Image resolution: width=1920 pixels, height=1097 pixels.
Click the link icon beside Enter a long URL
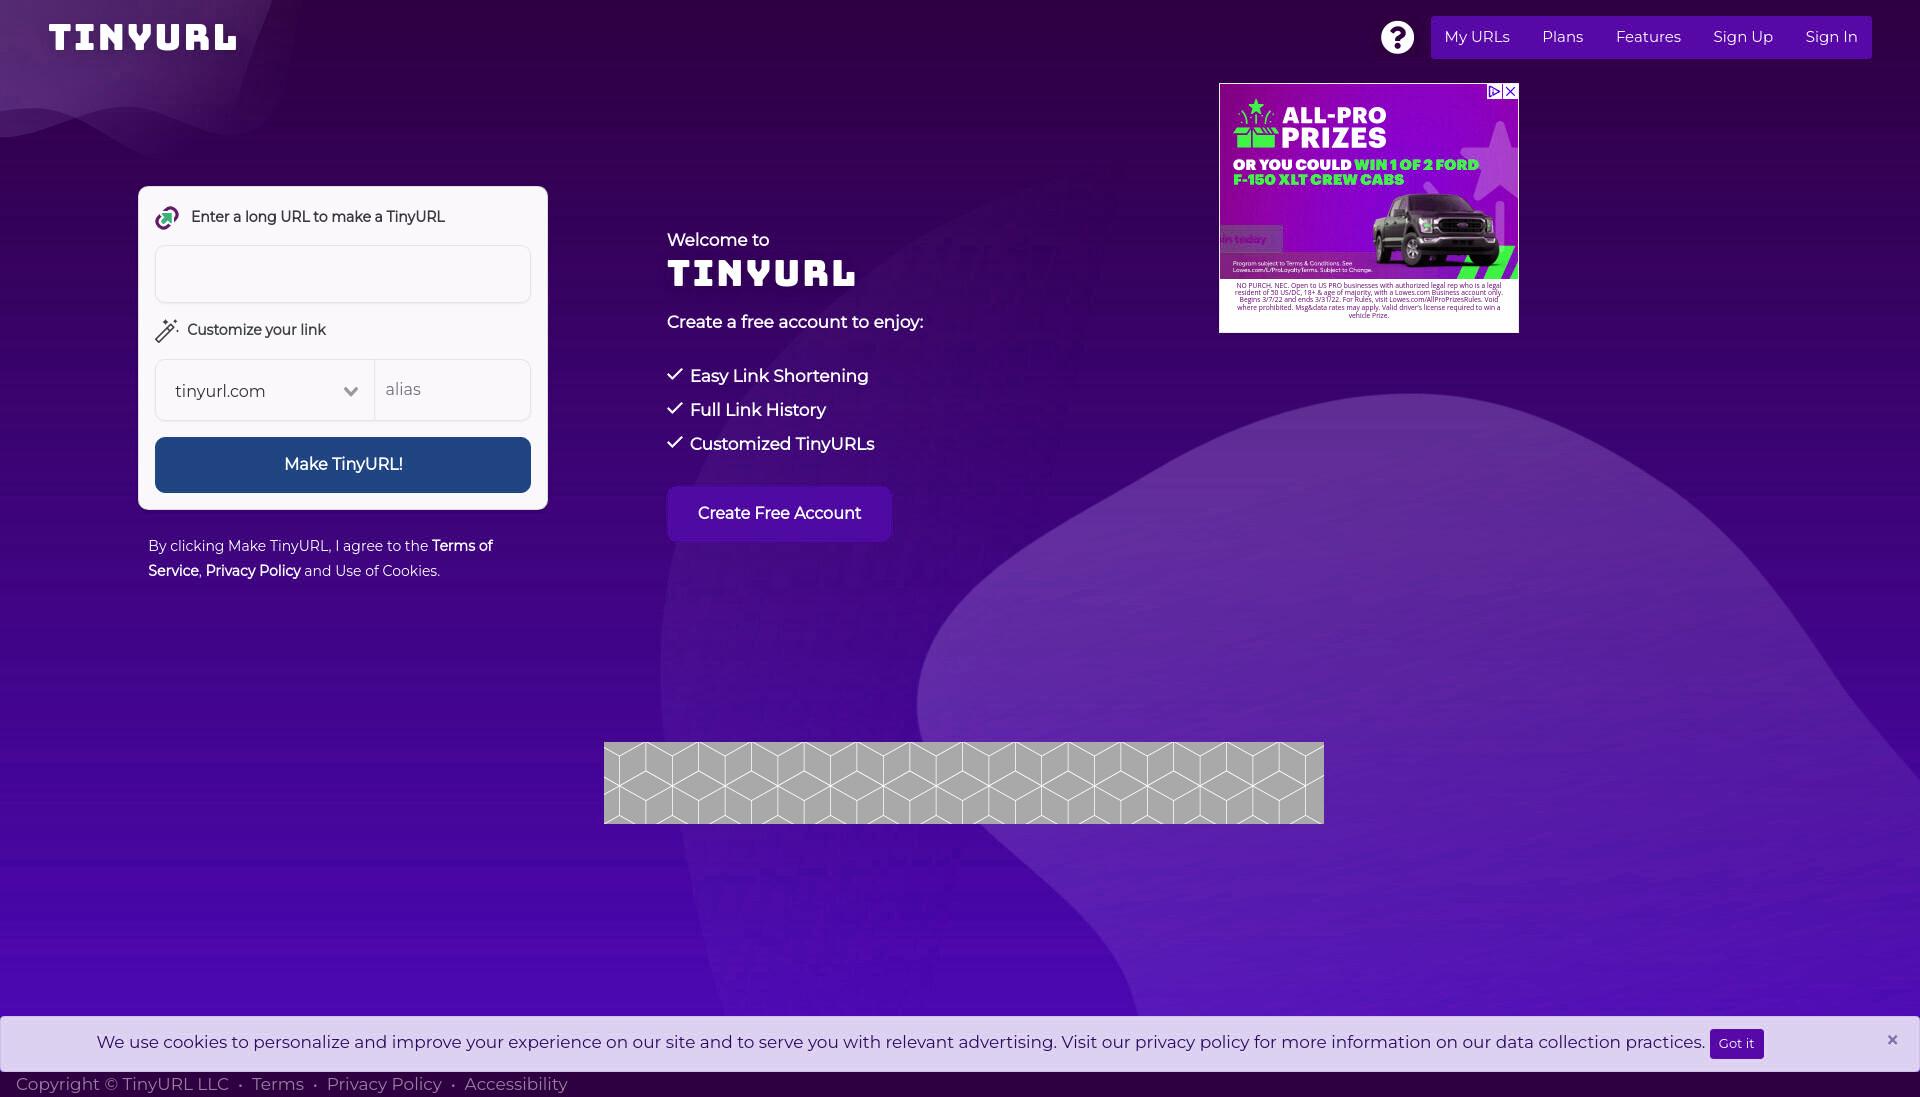click(167, 217)
